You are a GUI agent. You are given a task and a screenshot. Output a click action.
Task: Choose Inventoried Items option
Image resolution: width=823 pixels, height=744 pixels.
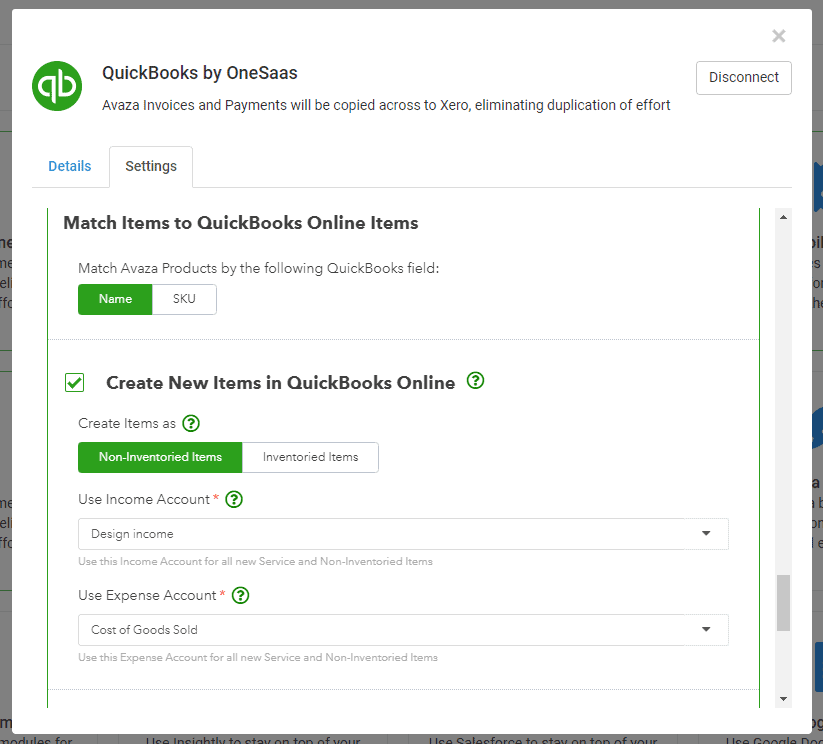click(310, 457)
